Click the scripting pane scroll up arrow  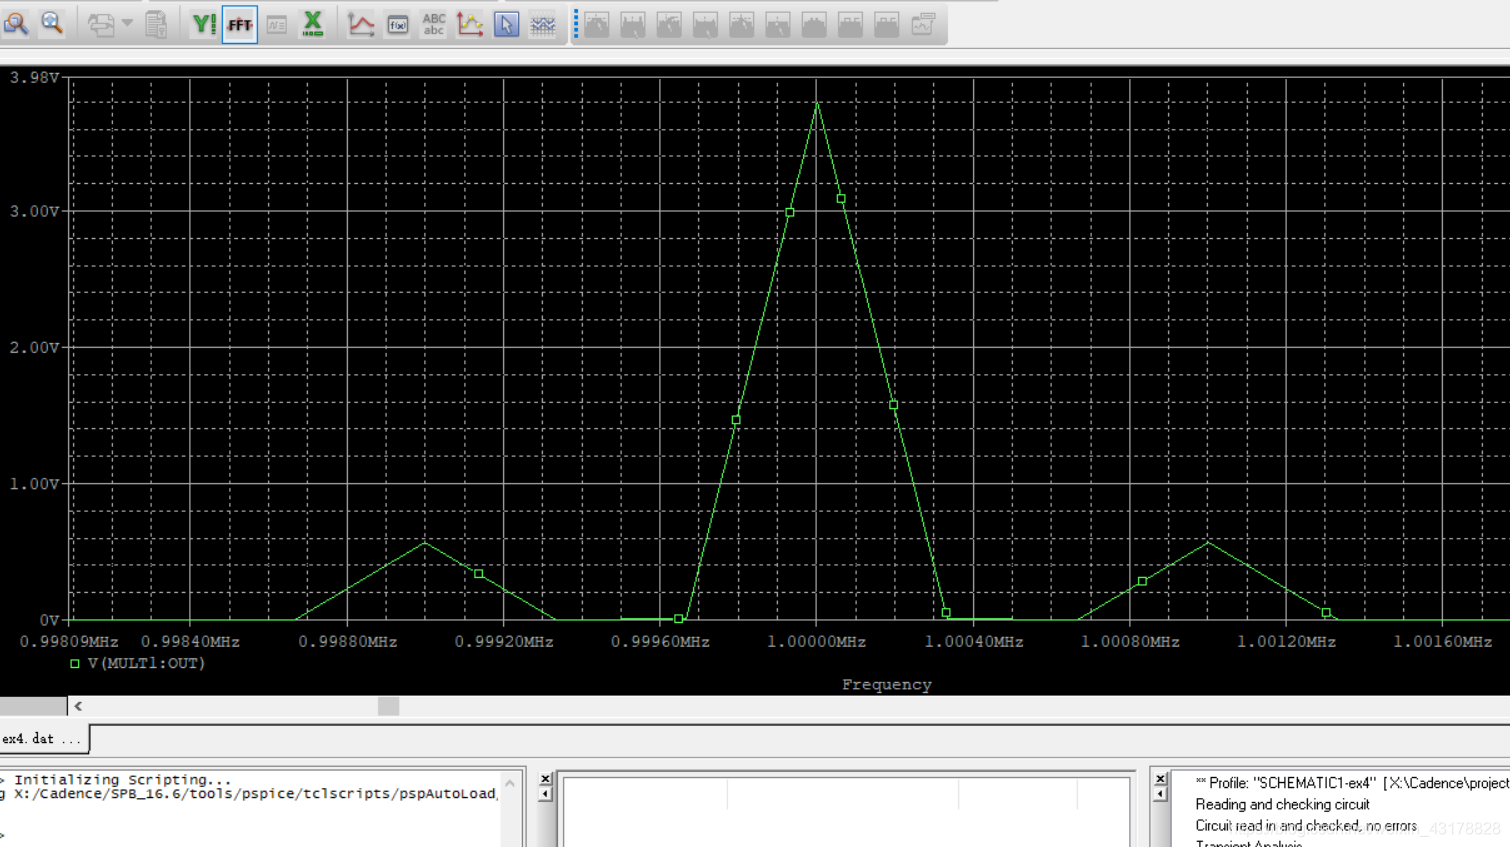510,784
